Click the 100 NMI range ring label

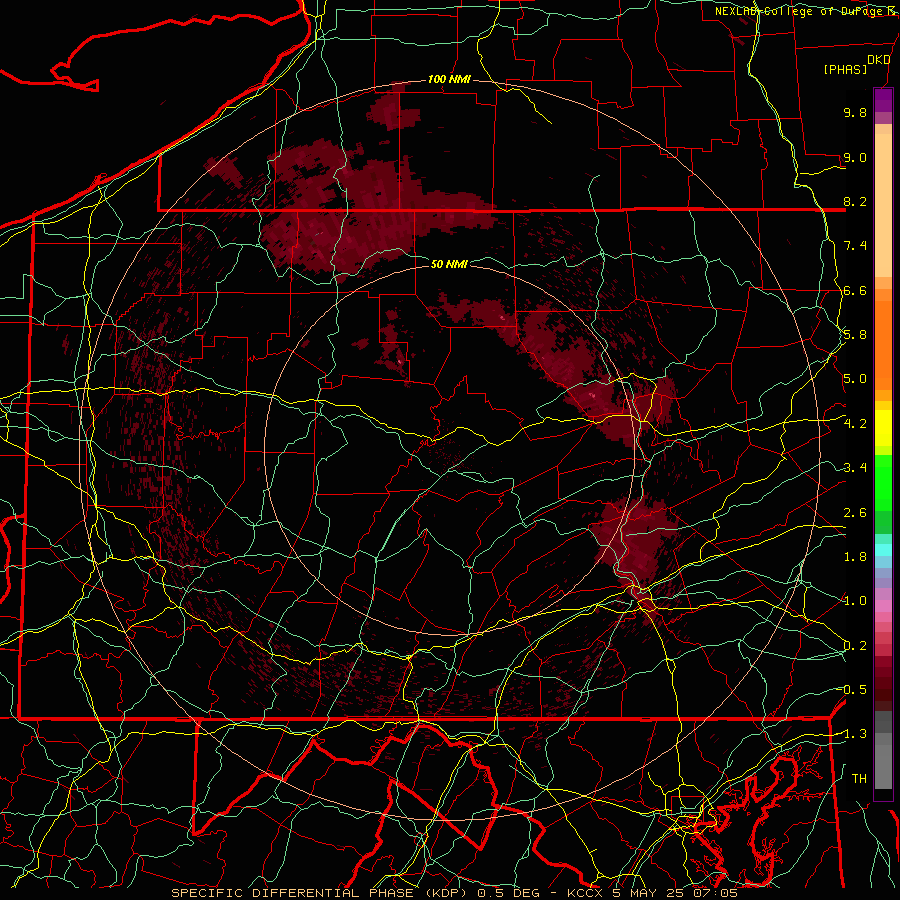point(449,79)
